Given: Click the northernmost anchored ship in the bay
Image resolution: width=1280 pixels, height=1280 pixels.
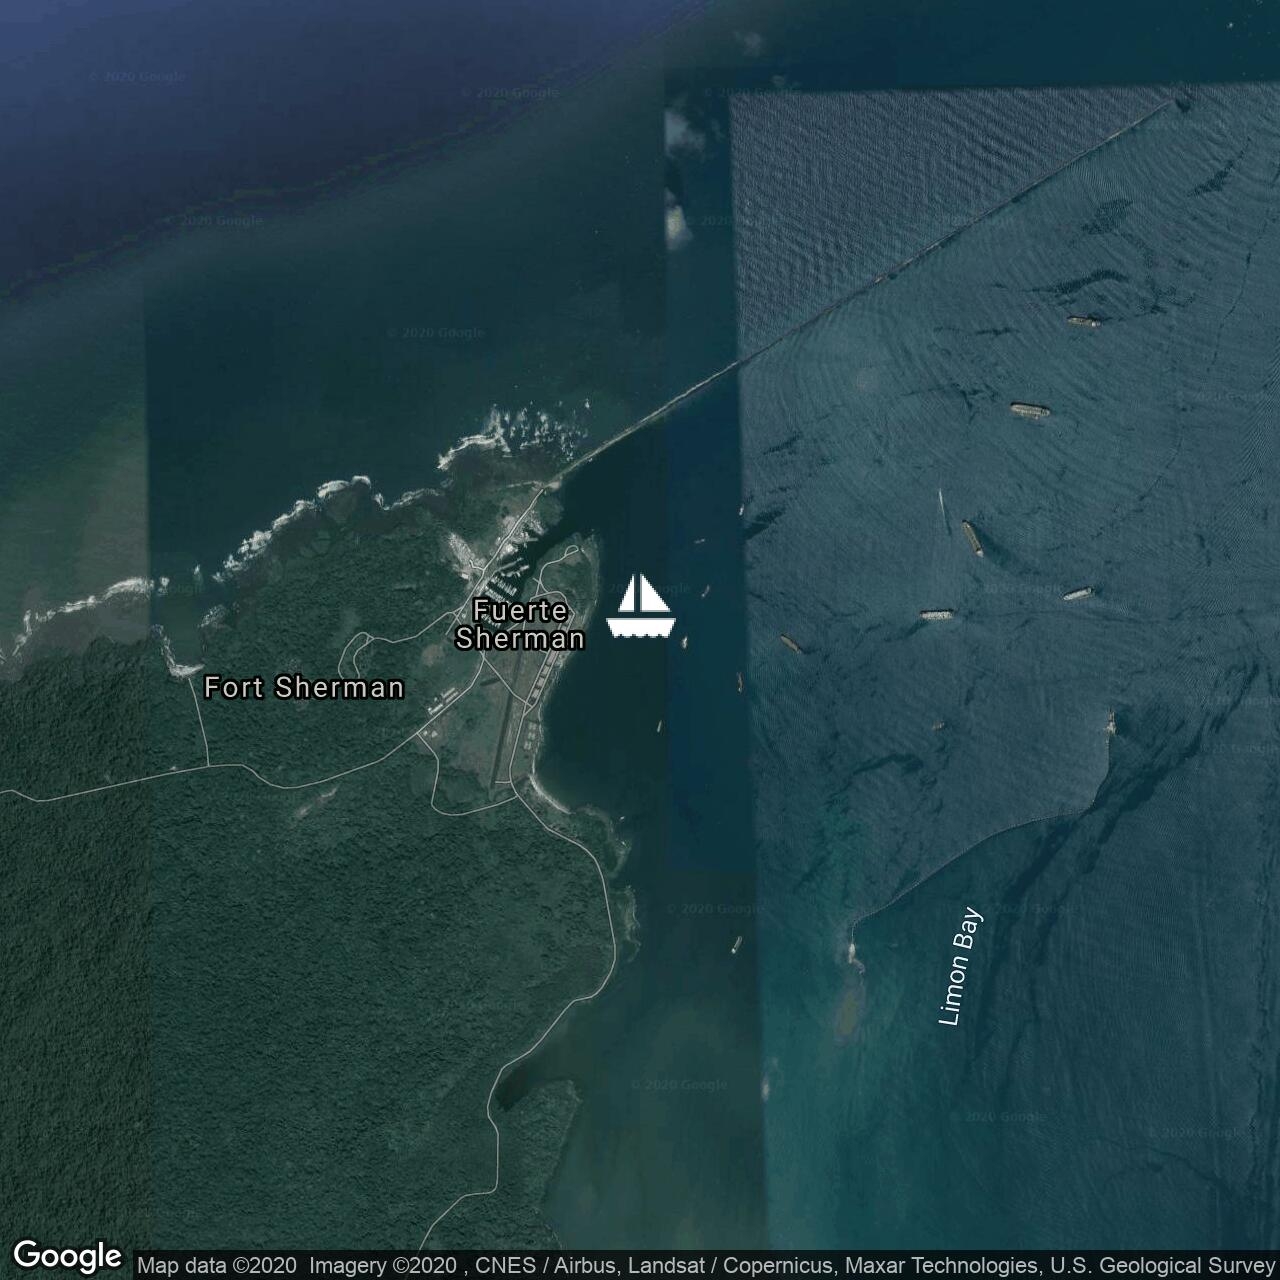Looking at the screenshot, I should coord(1083,322).
